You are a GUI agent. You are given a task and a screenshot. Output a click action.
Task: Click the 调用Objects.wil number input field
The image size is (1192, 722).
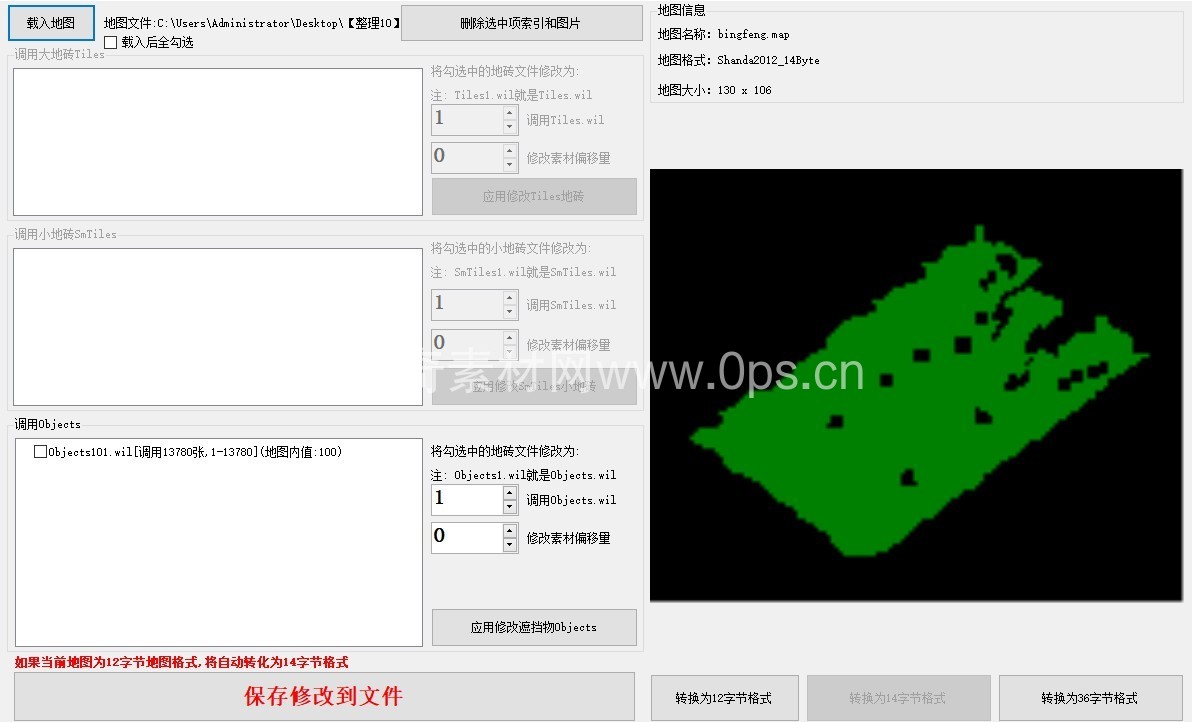tap(466, 500)
